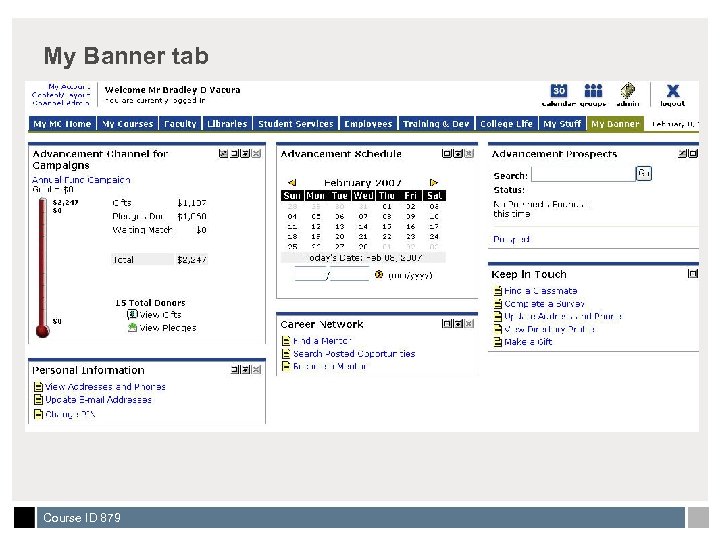
Task: Detach the Career Network panel
Action: coord(458,324)
